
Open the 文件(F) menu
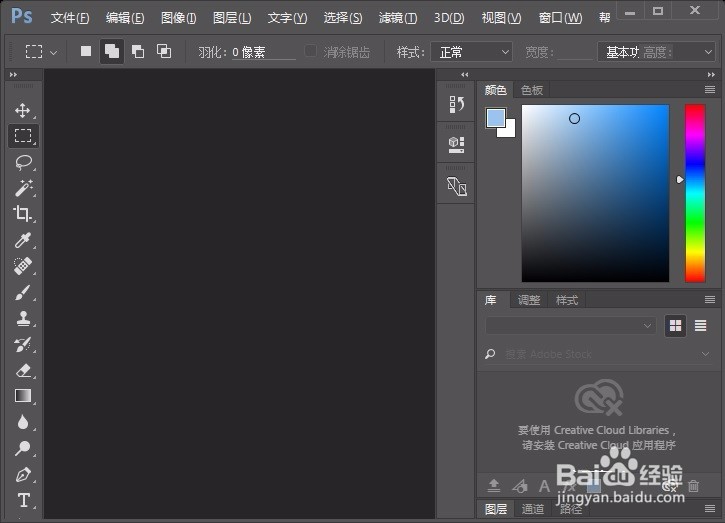tap(70, 18)
